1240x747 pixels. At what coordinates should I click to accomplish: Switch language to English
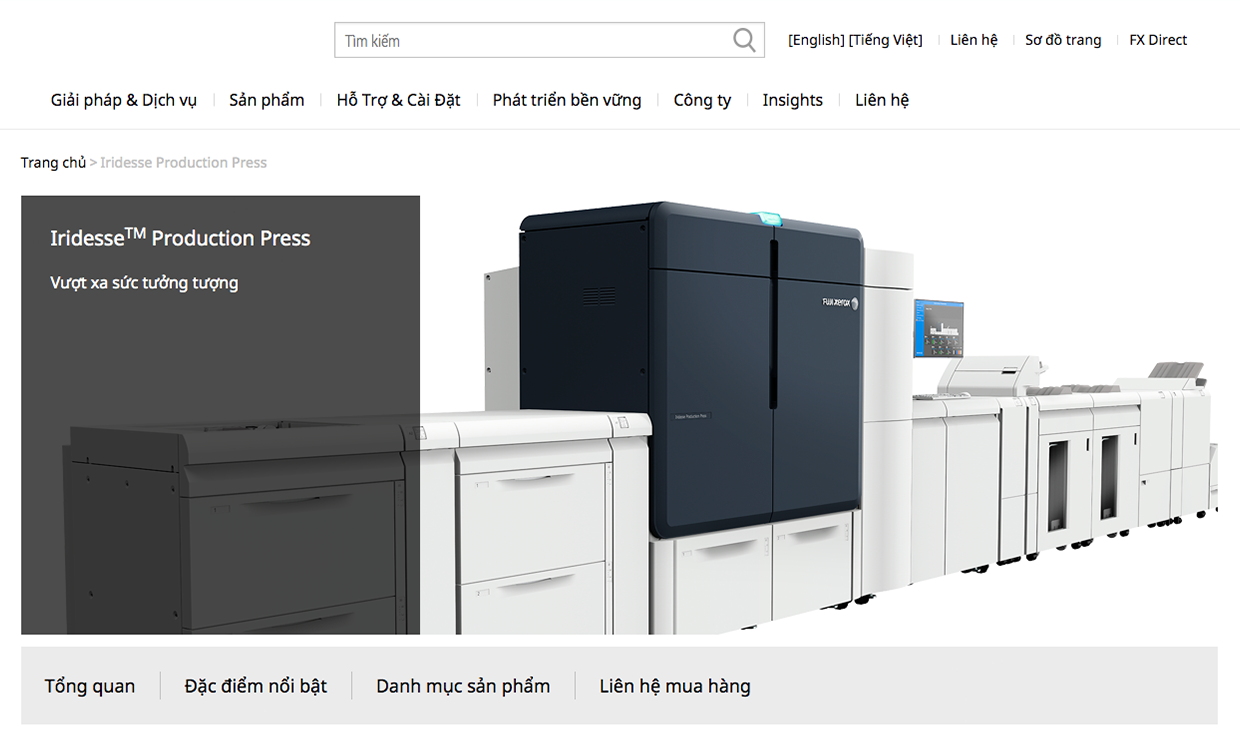pyautogui.click(x=816, y=40)
